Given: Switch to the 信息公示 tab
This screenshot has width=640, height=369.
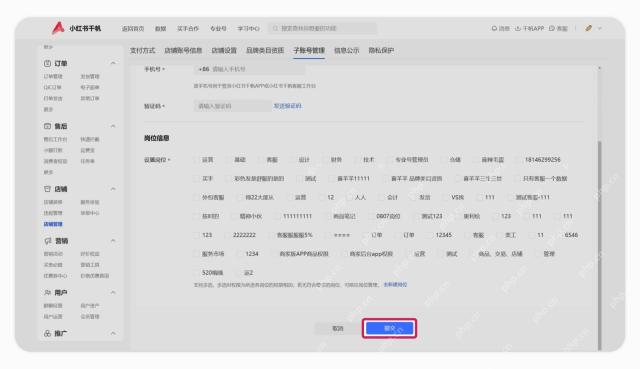Looking at the screenshot, I should pyautogui.click(x=347, y=50).
